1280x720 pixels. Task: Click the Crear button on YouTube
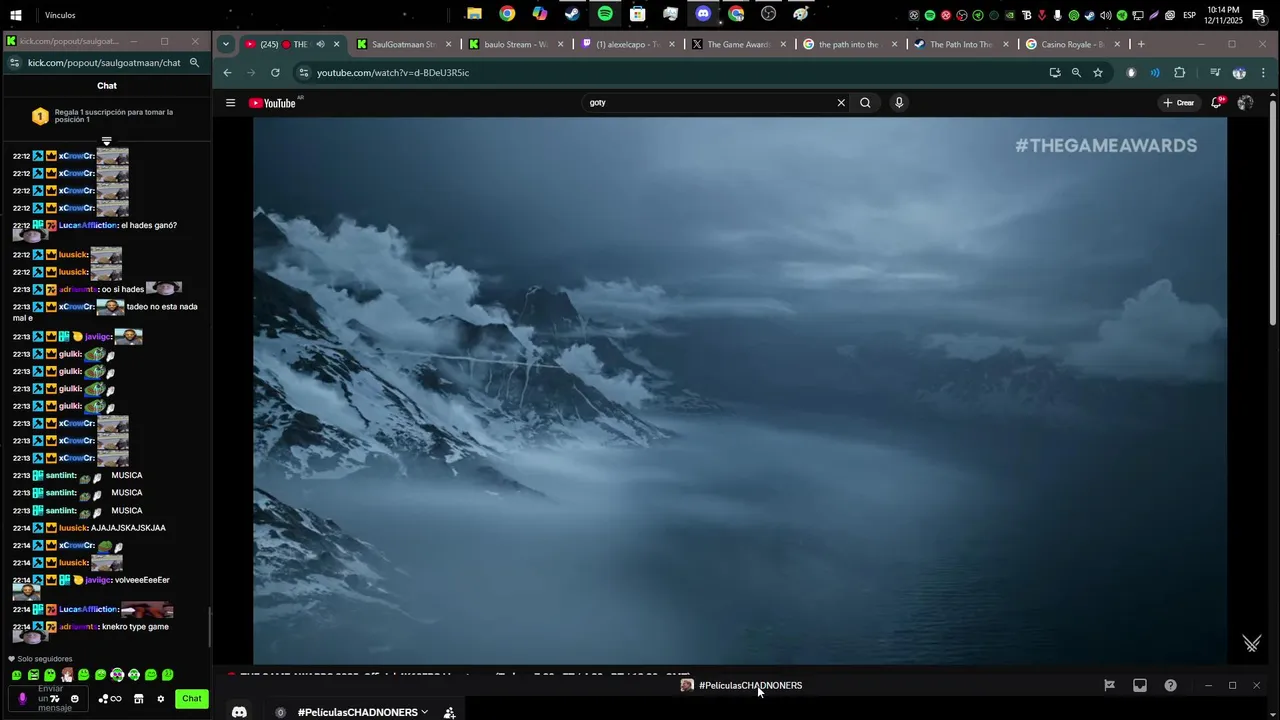tap(1178, 103)
